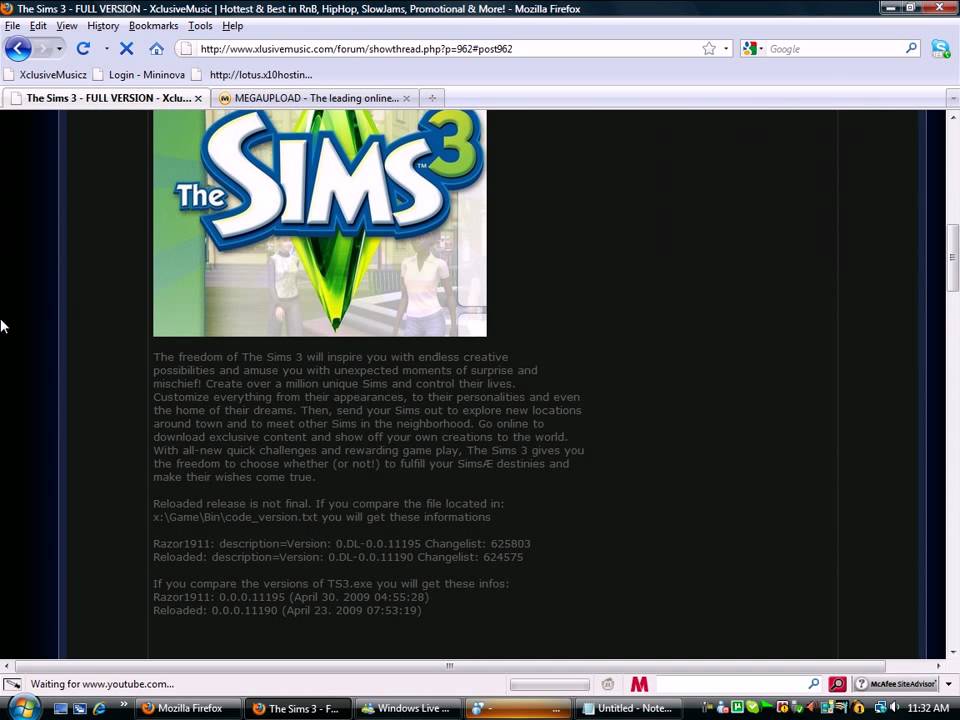This screenshot has height=720, width=960.
Task: Click the Windows Start orb
Action: click(24, 708)
